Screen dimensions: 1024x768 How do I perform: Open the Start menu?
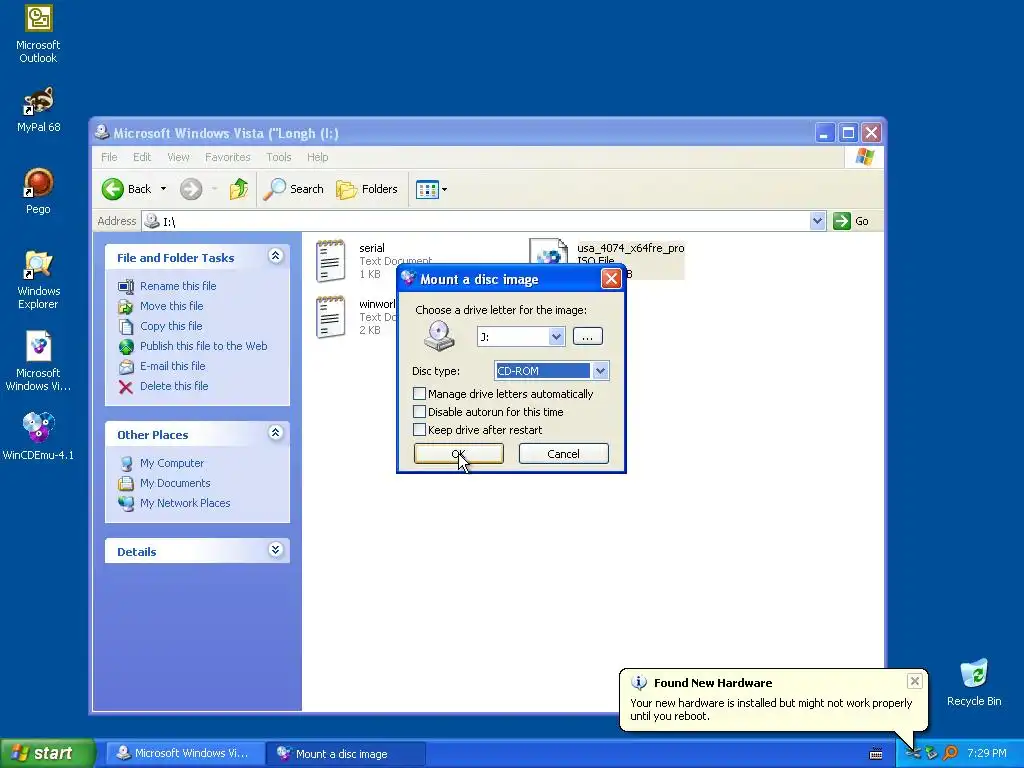tap(47, 754)
